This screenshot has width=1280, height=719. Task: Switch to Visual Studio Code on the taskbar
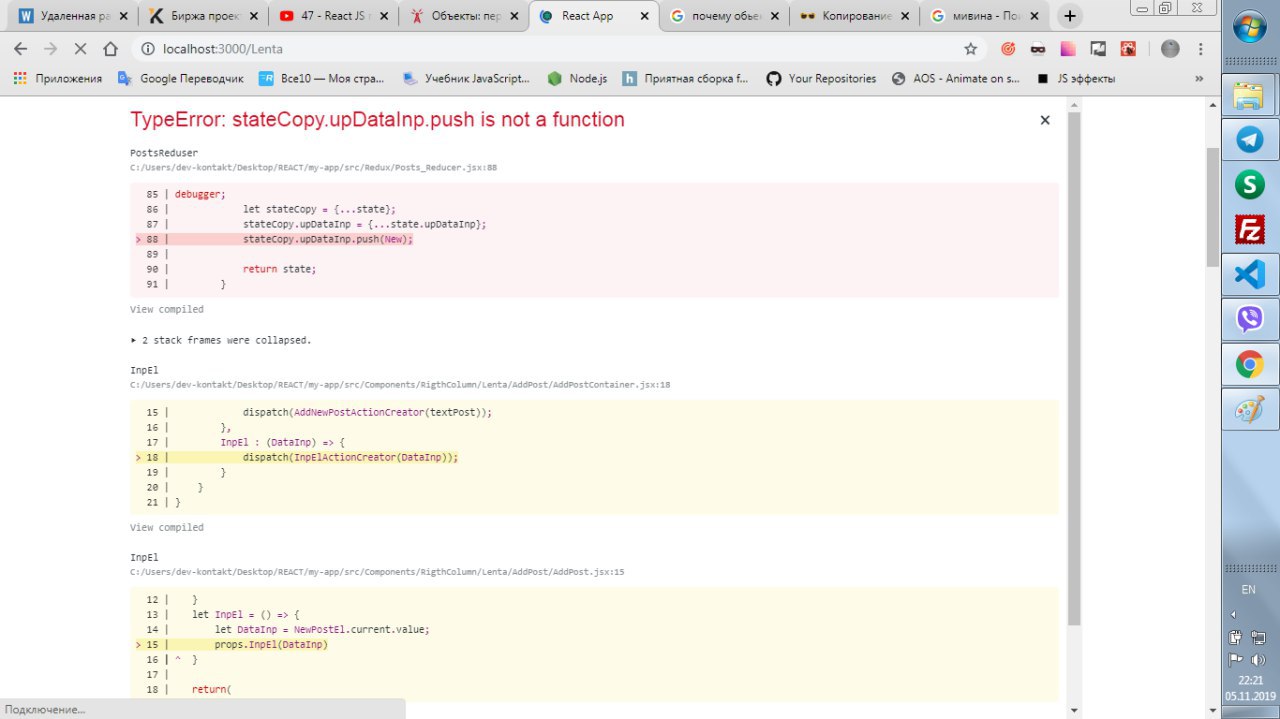(1249, 274)
